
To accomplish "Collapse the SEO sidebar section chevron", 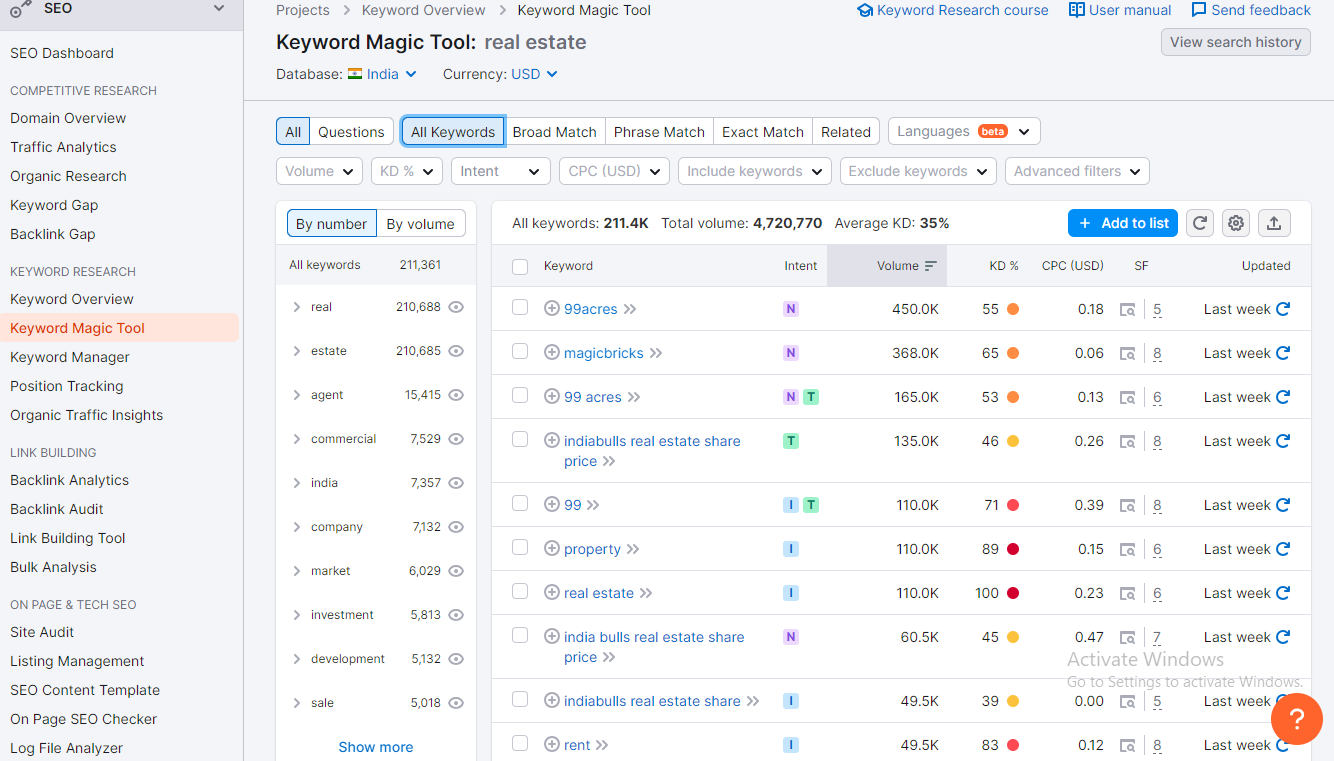I will pyautogui.click(x=220, y=9).
